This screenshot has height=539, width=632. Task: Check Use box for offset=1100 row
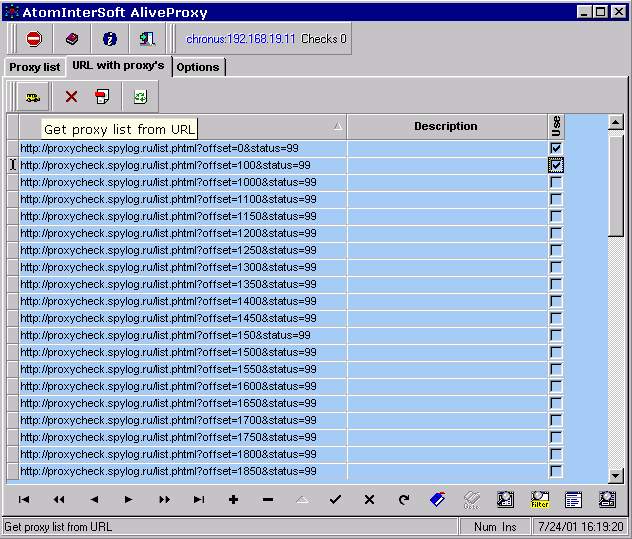(556, 199)
